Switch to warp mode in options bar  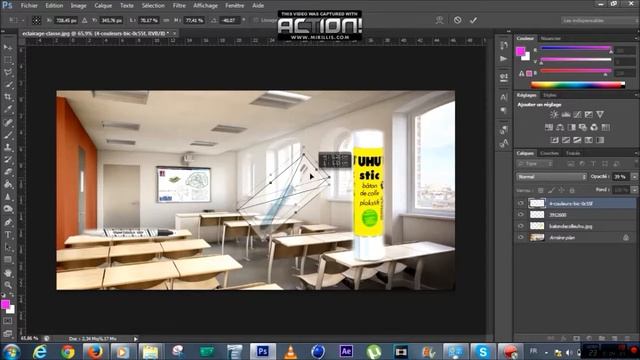439,20
